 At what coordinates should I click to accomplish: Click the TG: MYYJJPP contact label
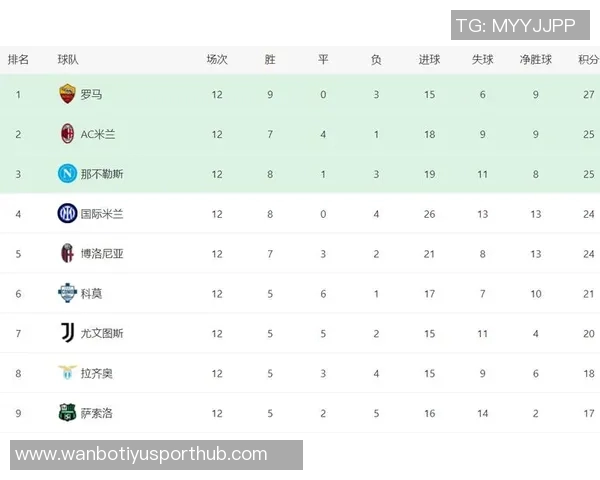(516, 26)
